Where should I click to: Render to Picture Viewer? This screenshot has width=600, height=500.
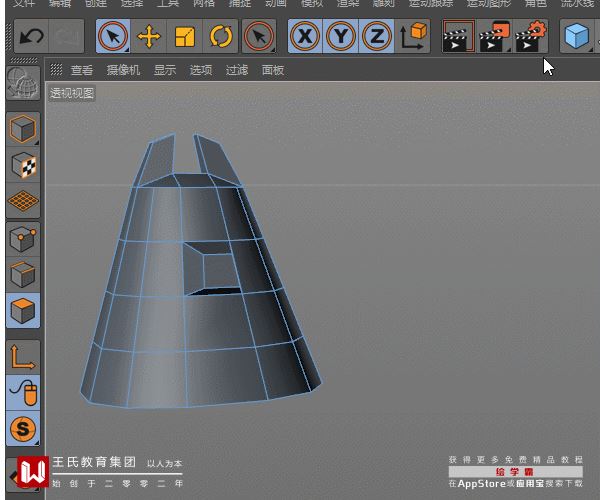pos(494,36)
